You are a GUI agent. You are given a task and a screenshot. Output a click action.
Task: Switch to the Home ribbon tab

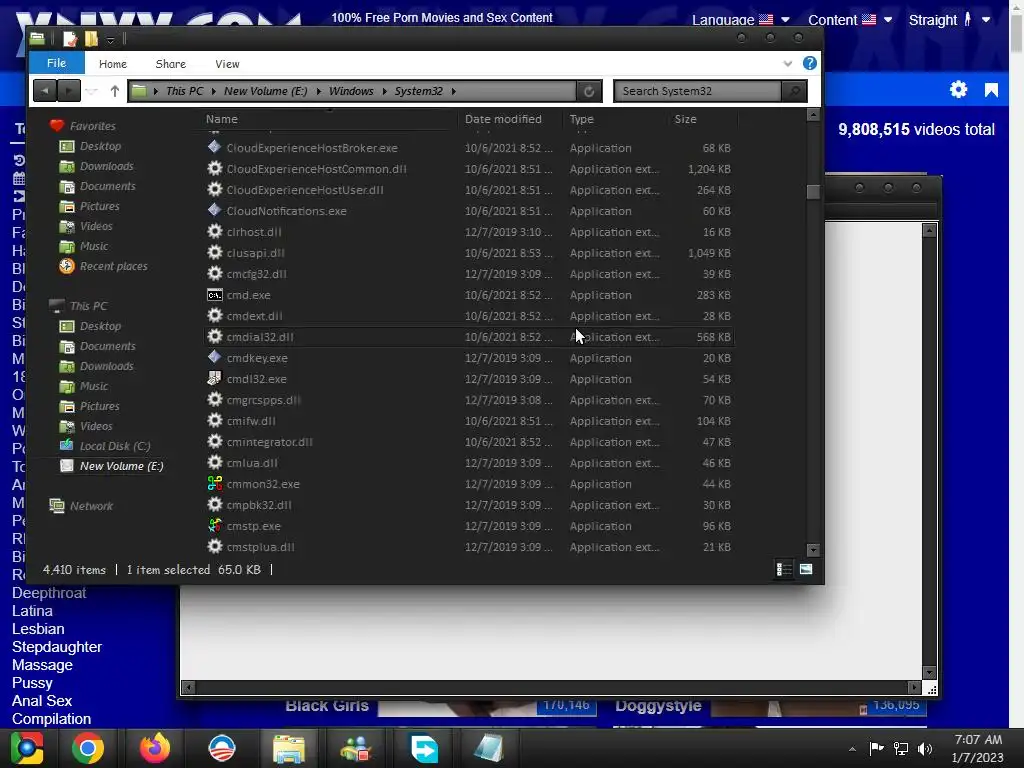click(x=113, y=64)
